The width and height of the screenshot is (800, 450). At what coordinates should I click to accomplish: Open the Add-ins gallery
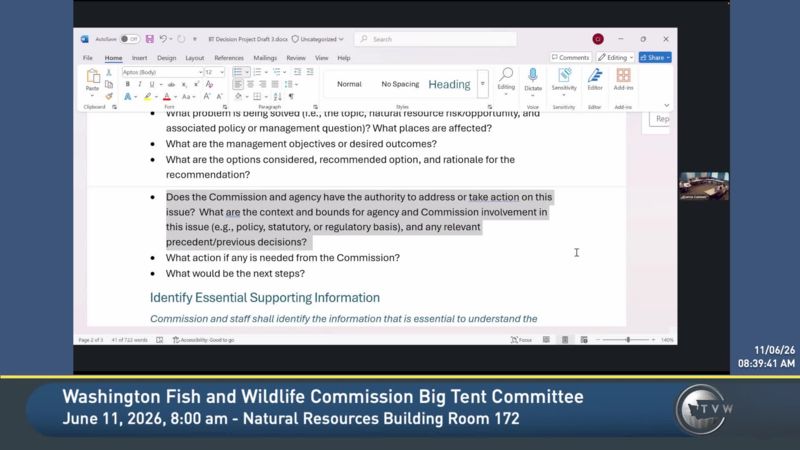click(623, 80)
